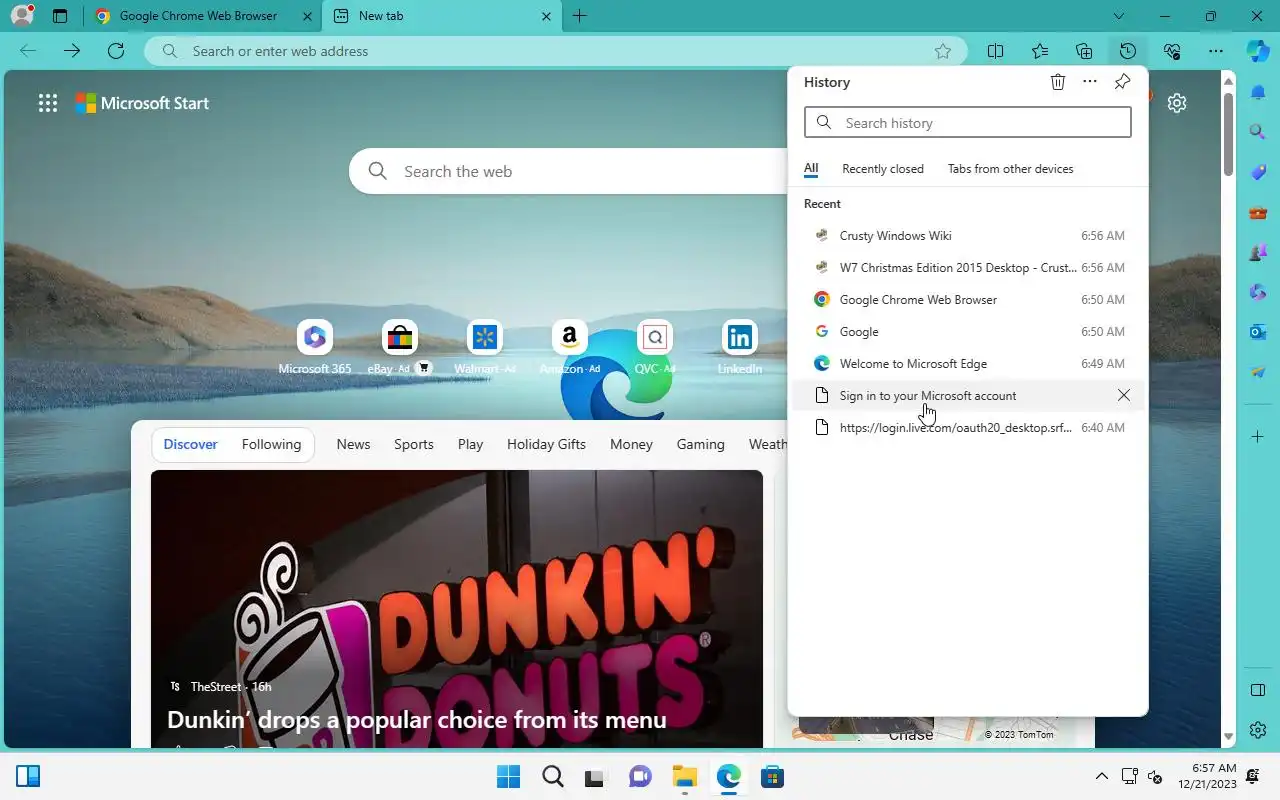This screenshot has height=800, width=1280.
Task: Clear browsing data trash icon in History
Action: pyautogui.click(x=1058, y=82)
